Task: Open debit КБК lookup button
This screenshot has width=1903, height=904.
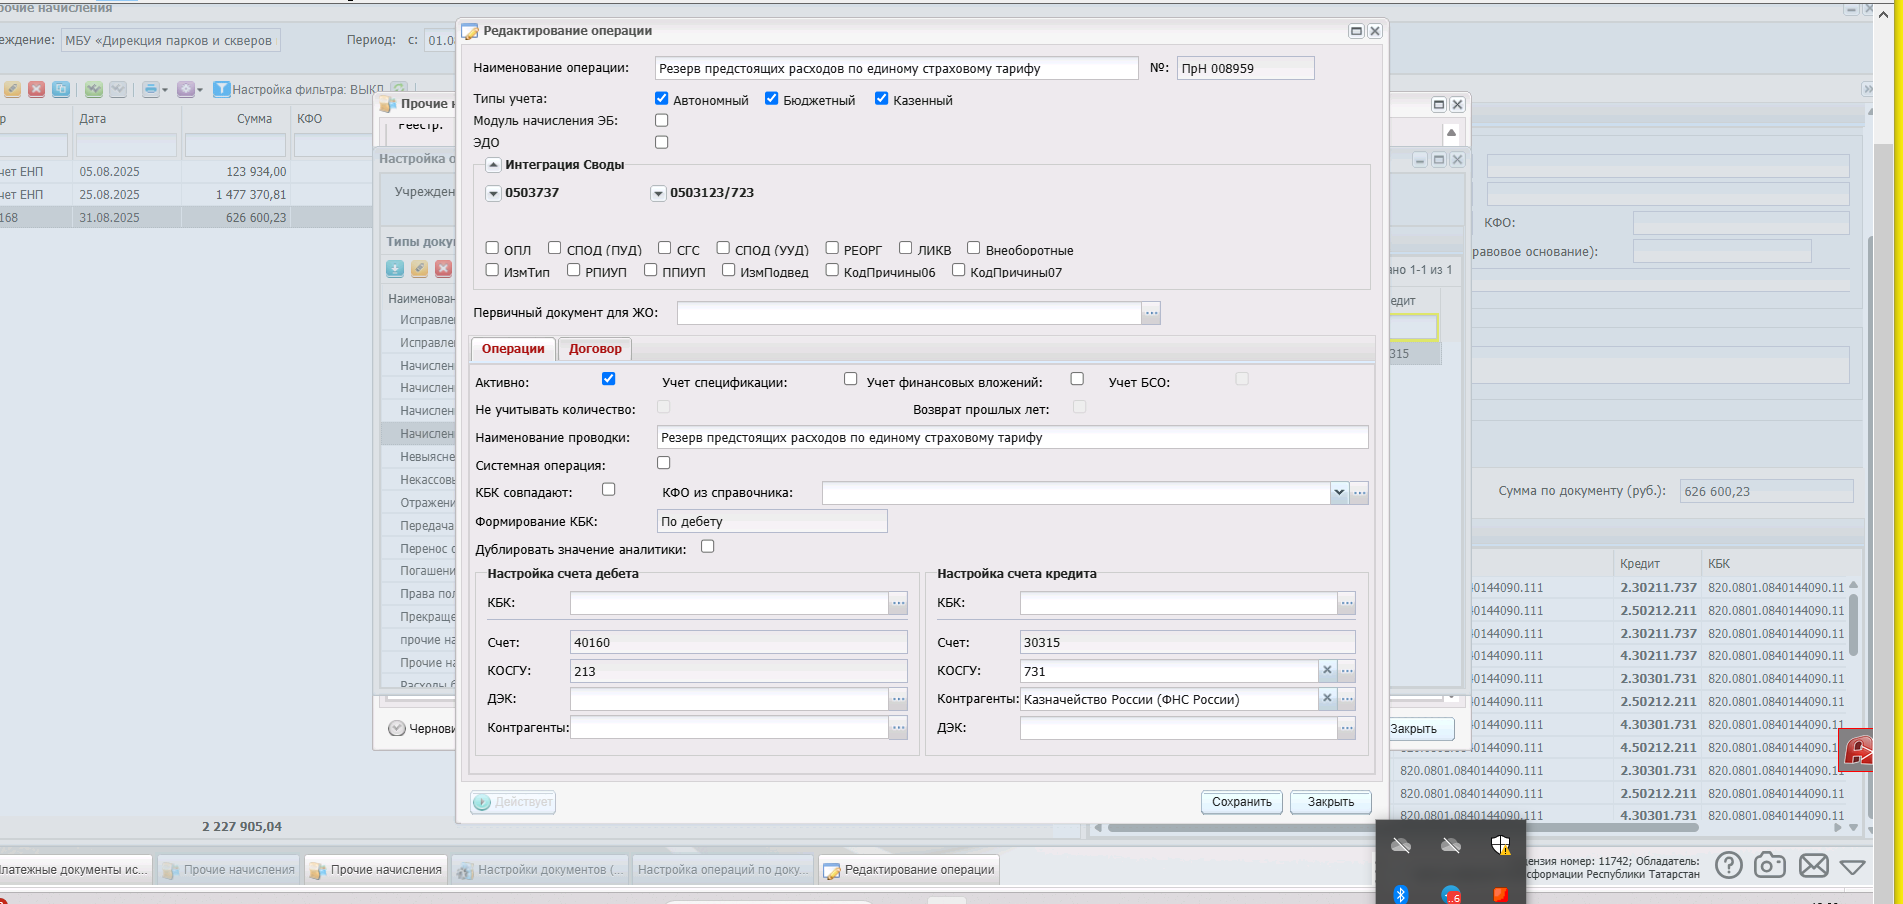Action: 898,603
